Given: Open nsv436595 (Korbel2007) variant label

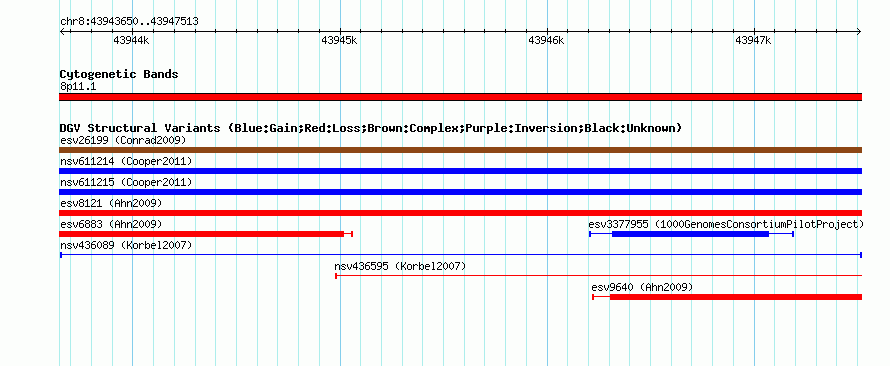Looking at the screenshot, I should click(x=400, y=266).
